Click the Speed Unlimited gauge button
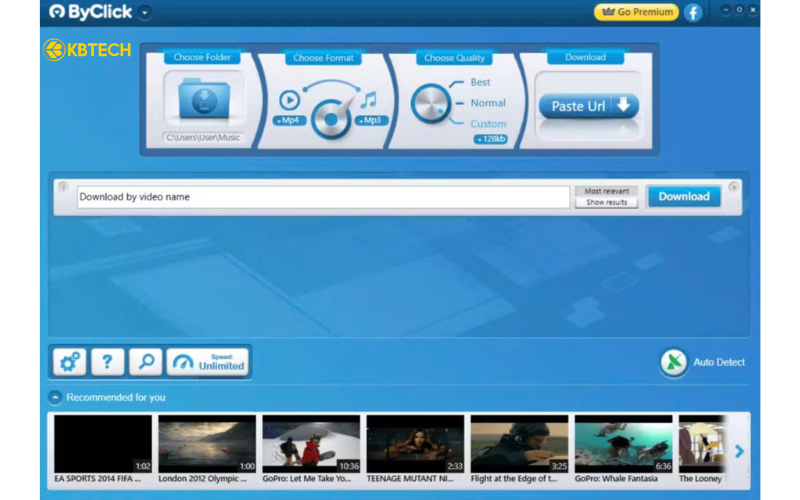This screenshot has width=800, height=500. click(208, 362)
